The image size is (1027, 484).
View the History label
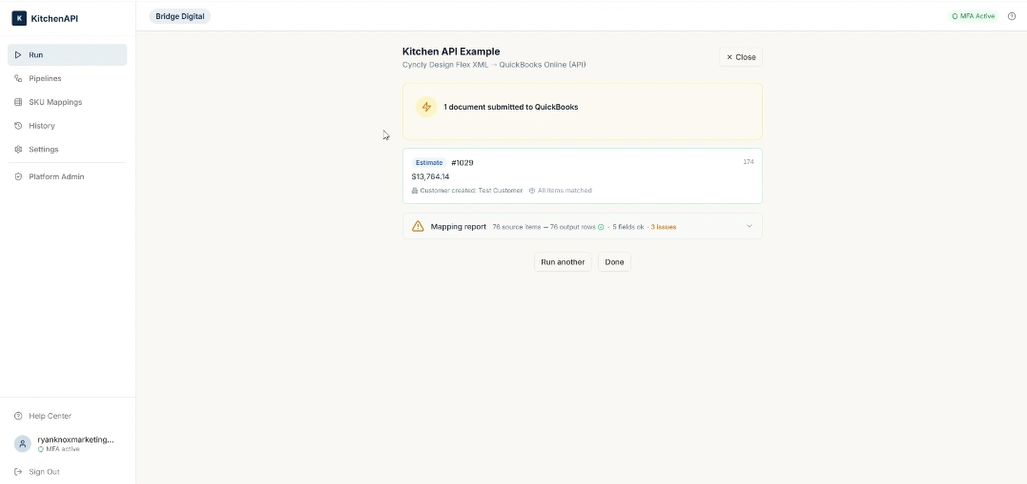click(42, 126)
